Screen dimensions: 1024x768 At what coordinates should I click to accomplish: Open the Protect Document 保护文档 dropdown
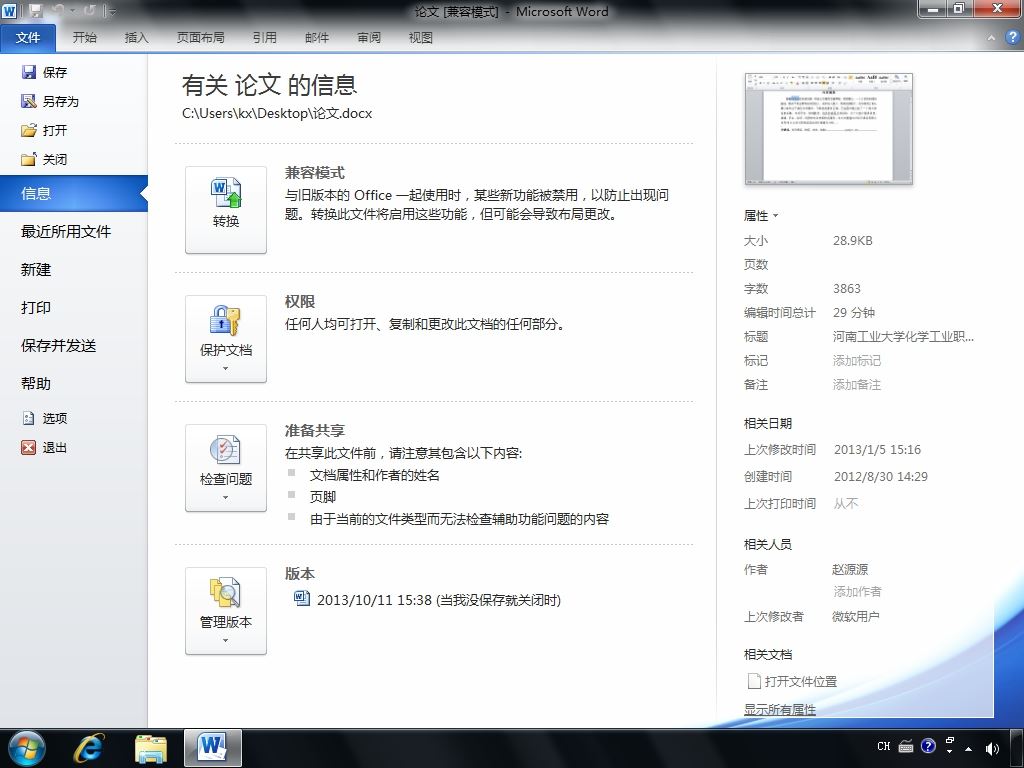click(226, 339)
